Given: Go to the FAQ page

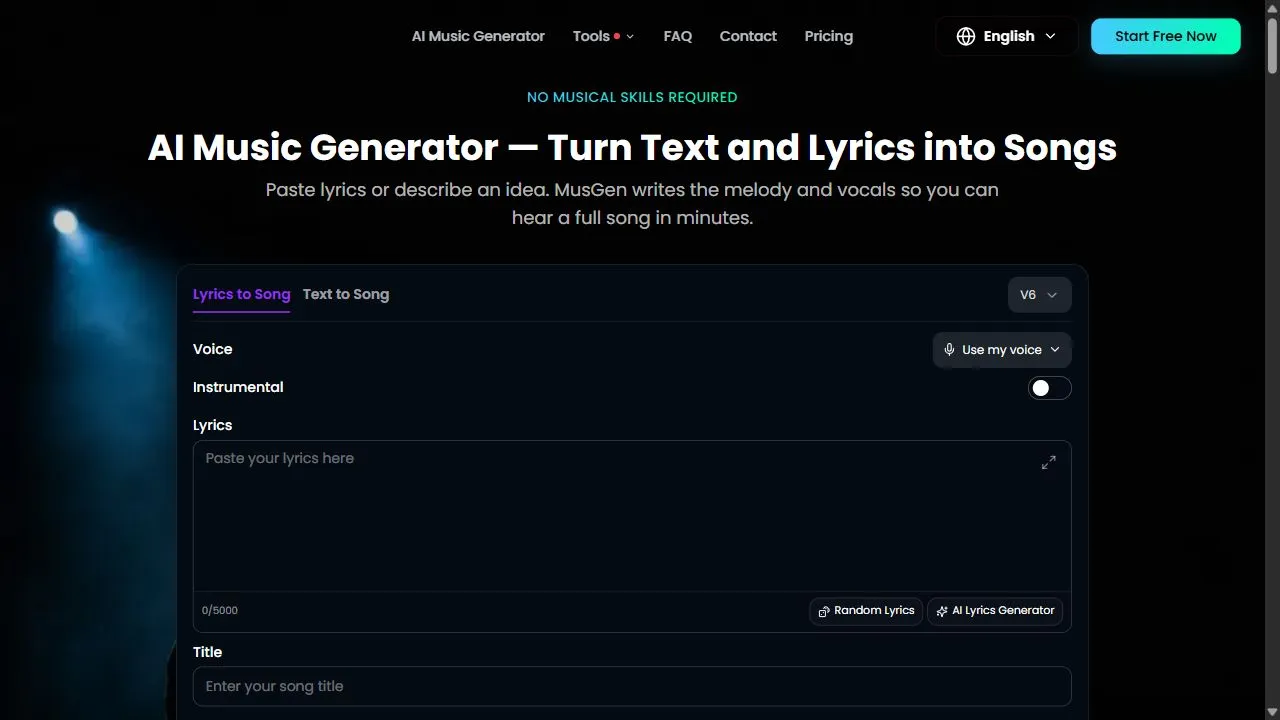Looking at the screenshot, I should click(678, 36).
